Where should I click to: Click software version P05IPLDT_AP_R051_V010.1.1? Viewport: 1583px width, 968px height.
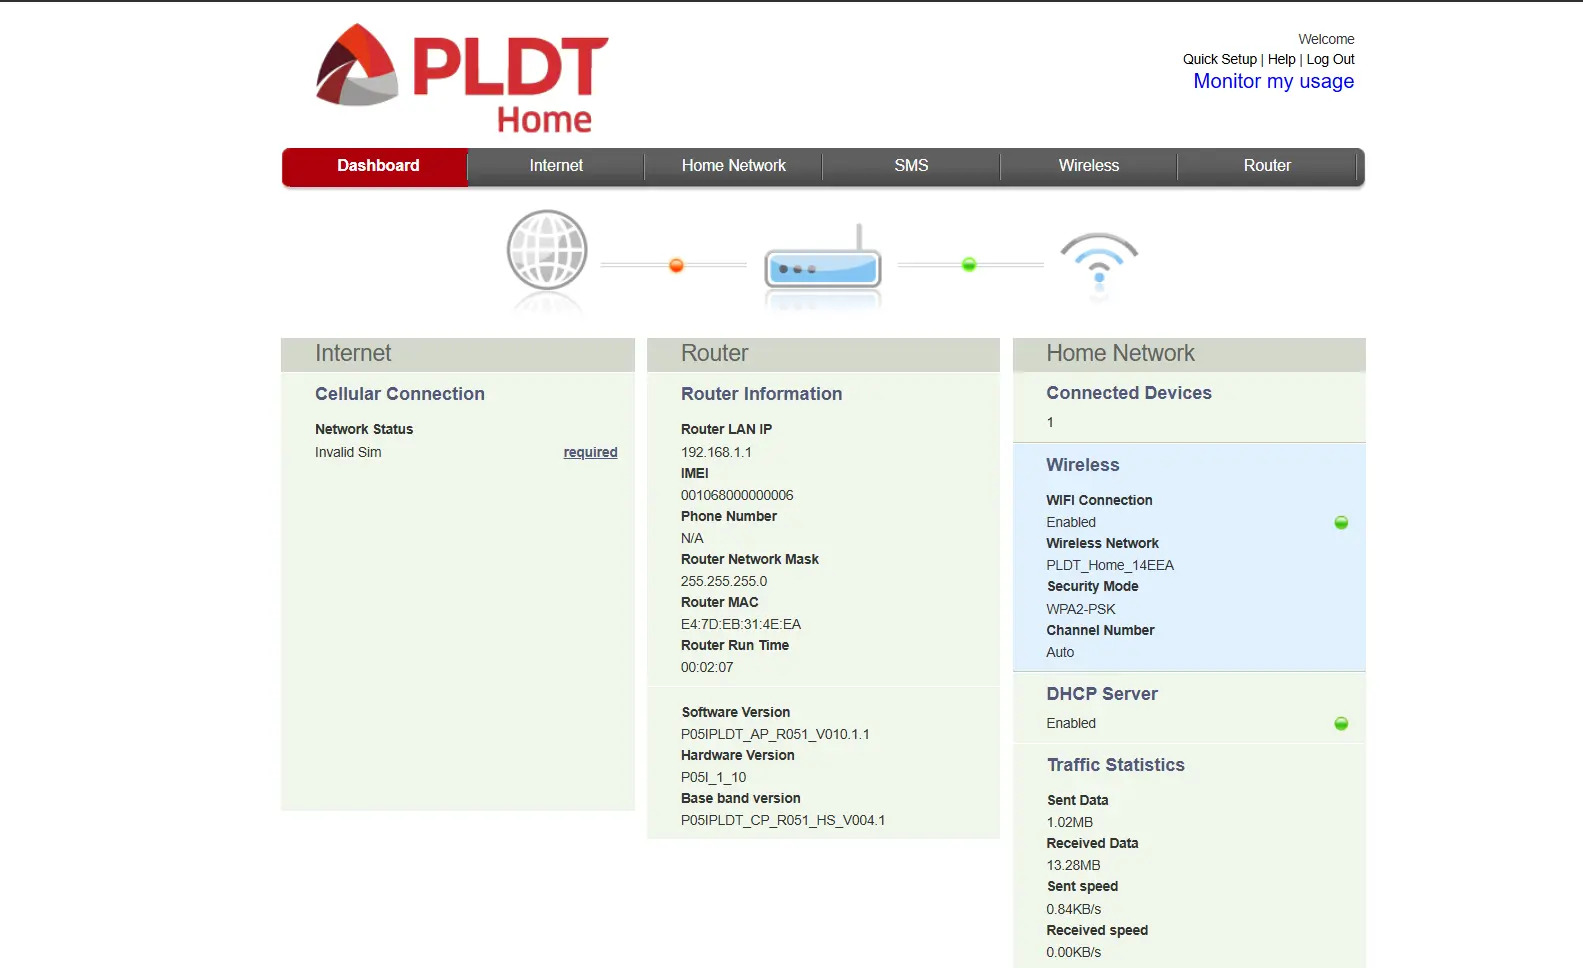pos(775,734)
